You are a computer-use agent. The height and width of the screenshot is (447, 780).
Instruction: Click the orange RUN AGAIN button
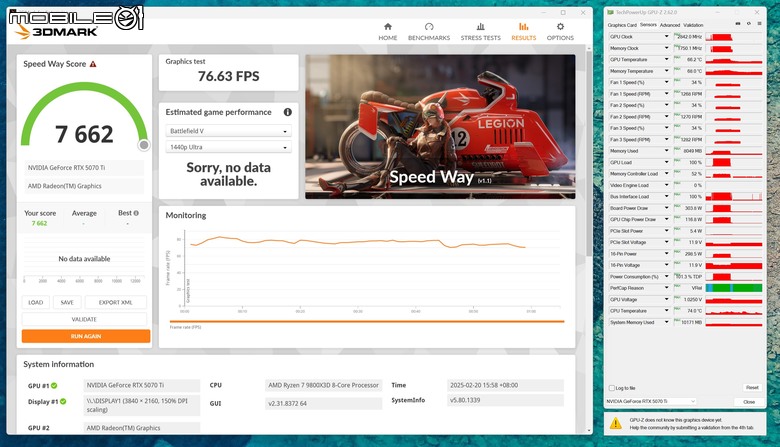click(86, 336)
